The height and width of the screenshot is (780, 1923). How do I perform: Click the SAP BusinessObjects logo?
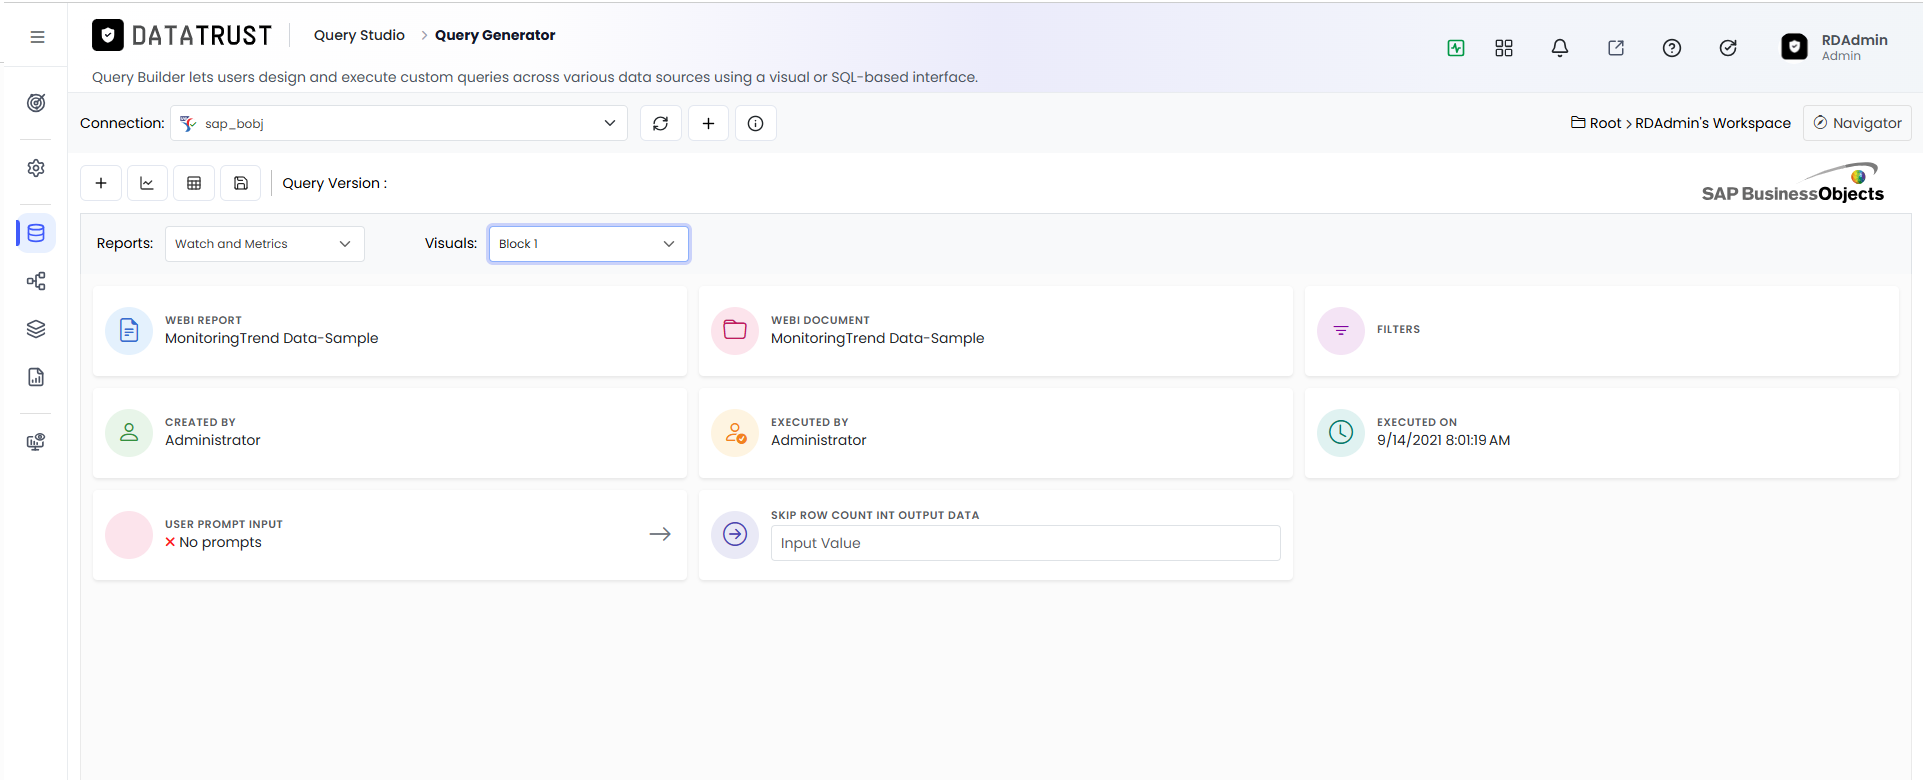pyautogui.click(x=1793, y=183)
